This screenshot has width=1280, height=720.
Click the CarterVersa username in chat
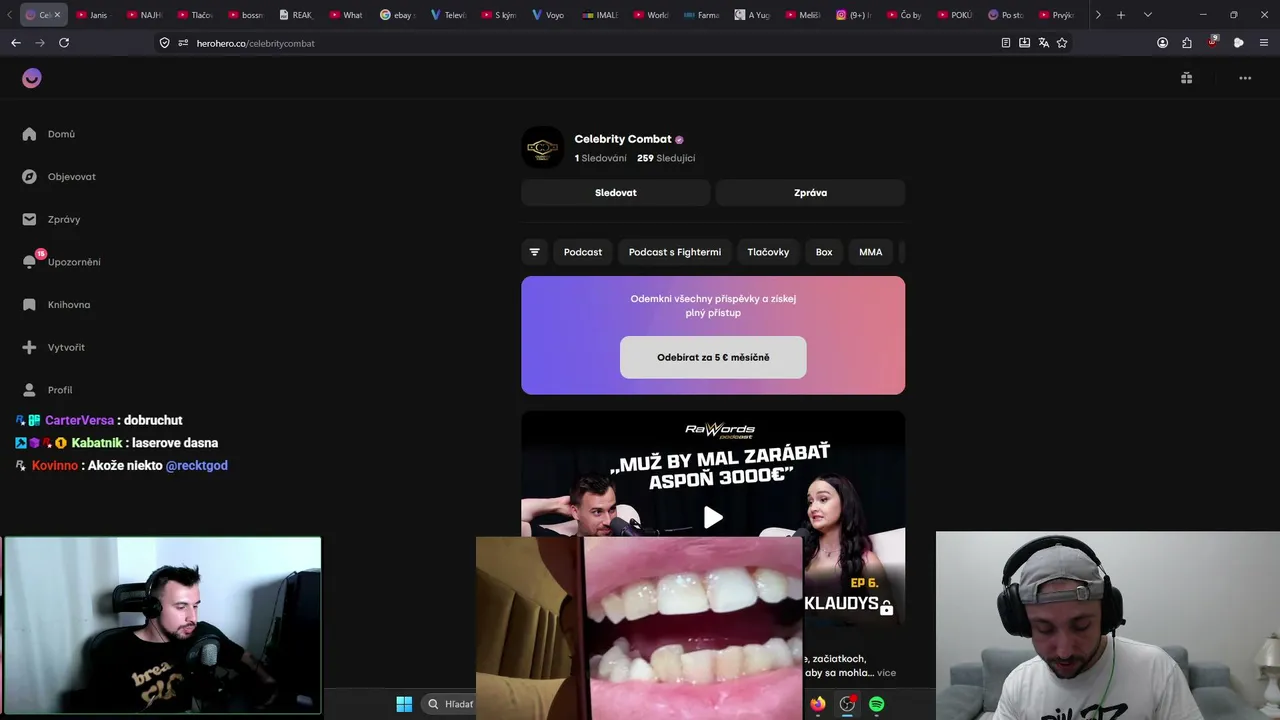79,420
